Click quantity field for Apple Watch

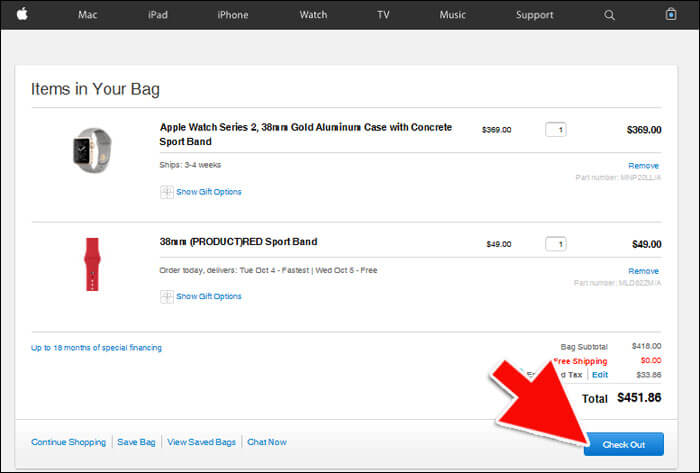(556, 130)
